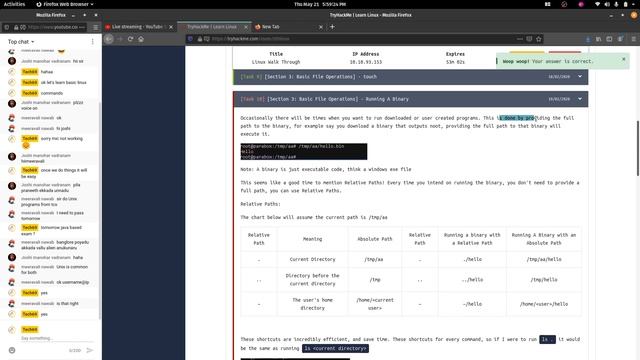Click the chat message 'ok let's learn basic linux'
640x360 pixels.
[63, 82]
